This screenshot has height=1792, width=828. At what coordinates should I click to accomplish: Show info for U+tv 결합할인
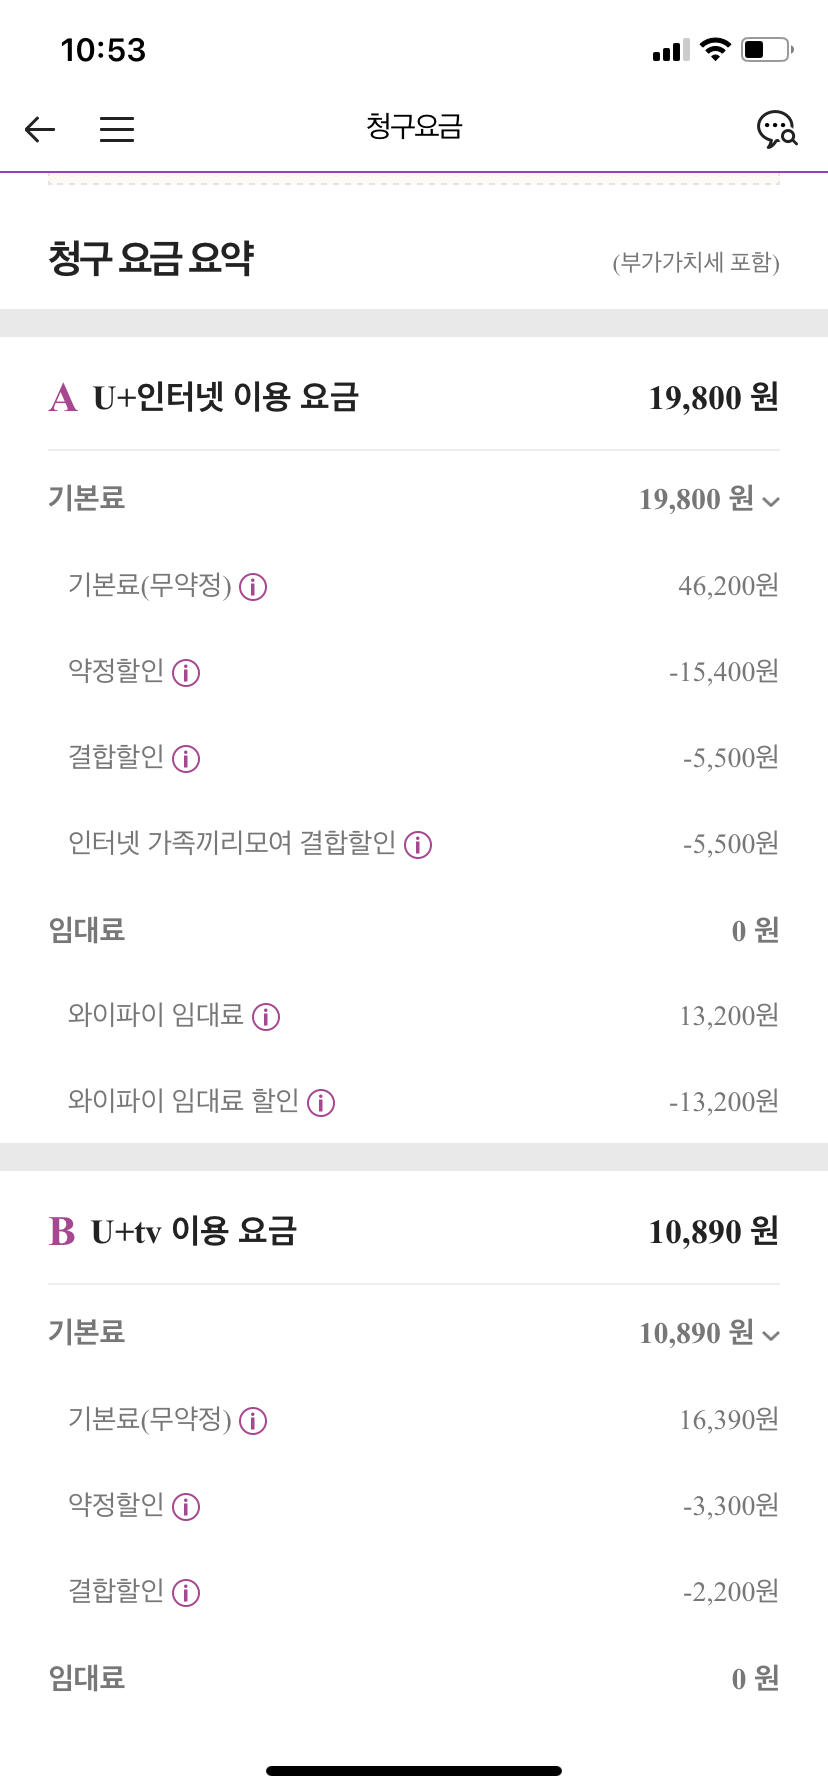186,1593
